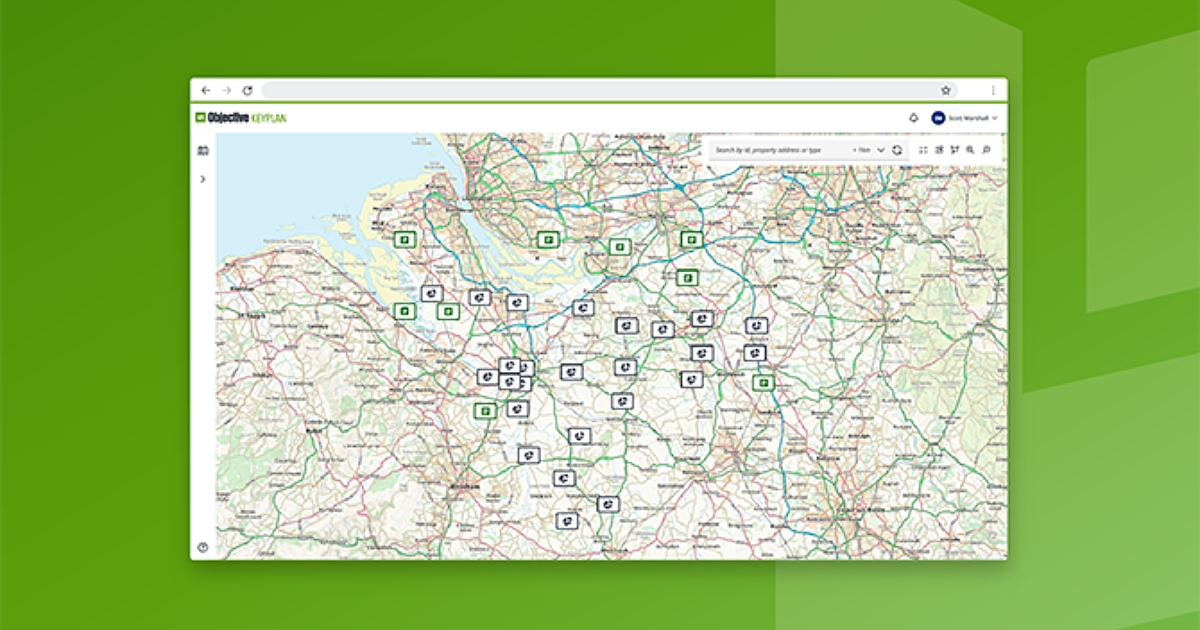Click the locate target icon beside search

point(897,150)
